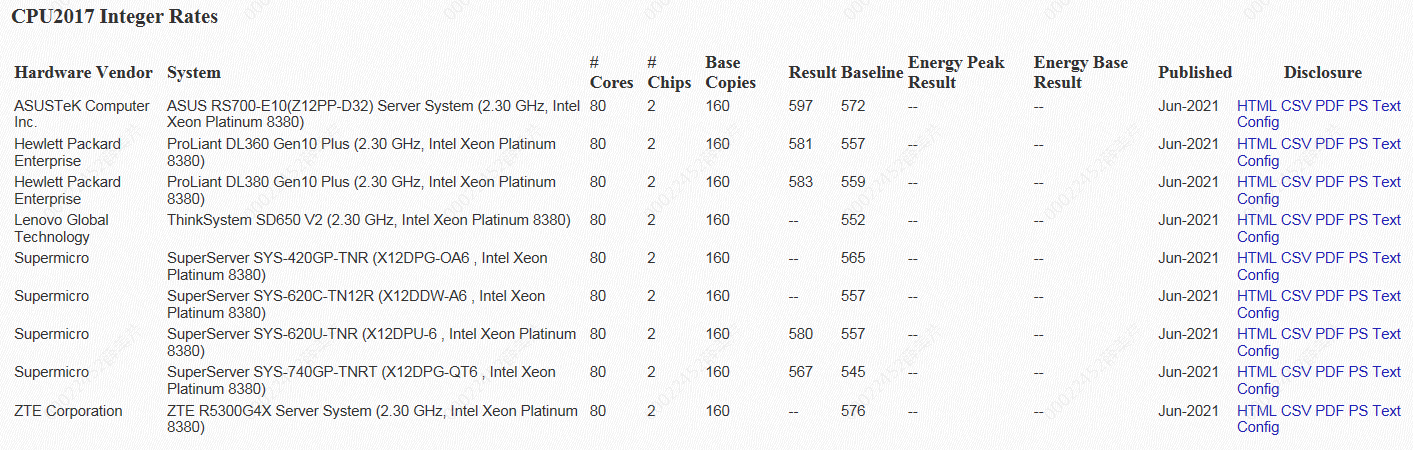The height and width of the screenshot is (450, 1413).
Task: Click the System column header
Action: coord(194,73)
